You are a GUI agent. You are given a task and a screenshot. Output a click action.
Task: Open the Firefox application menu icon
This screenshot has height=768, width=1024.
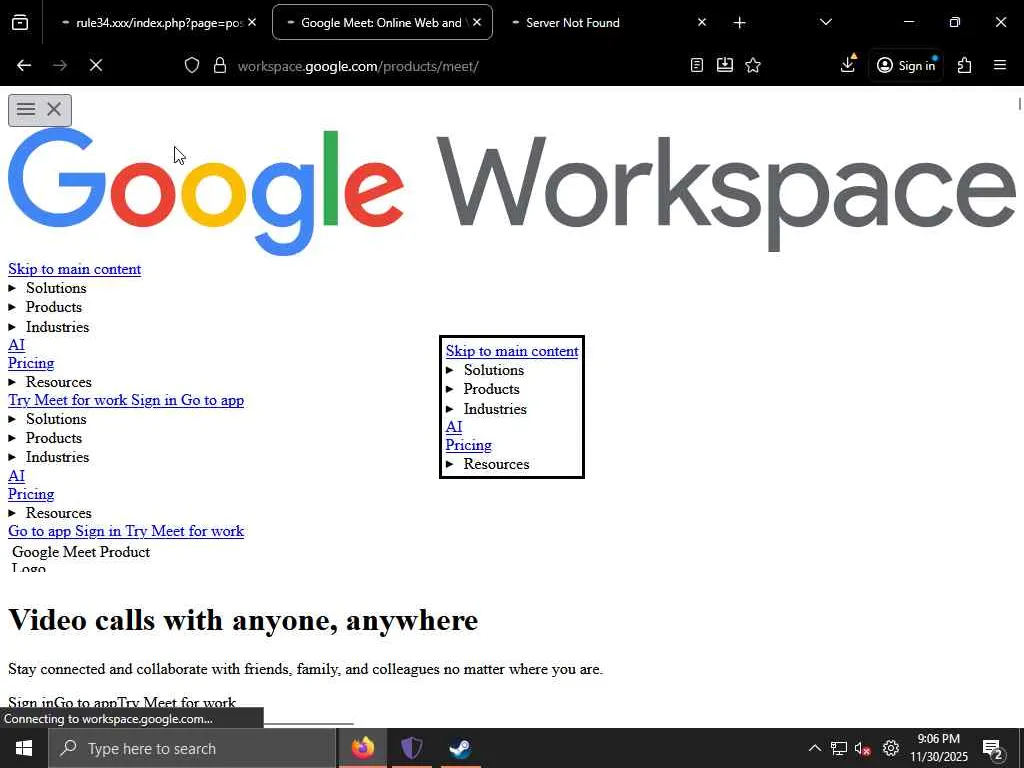(x=1000, y=65)
